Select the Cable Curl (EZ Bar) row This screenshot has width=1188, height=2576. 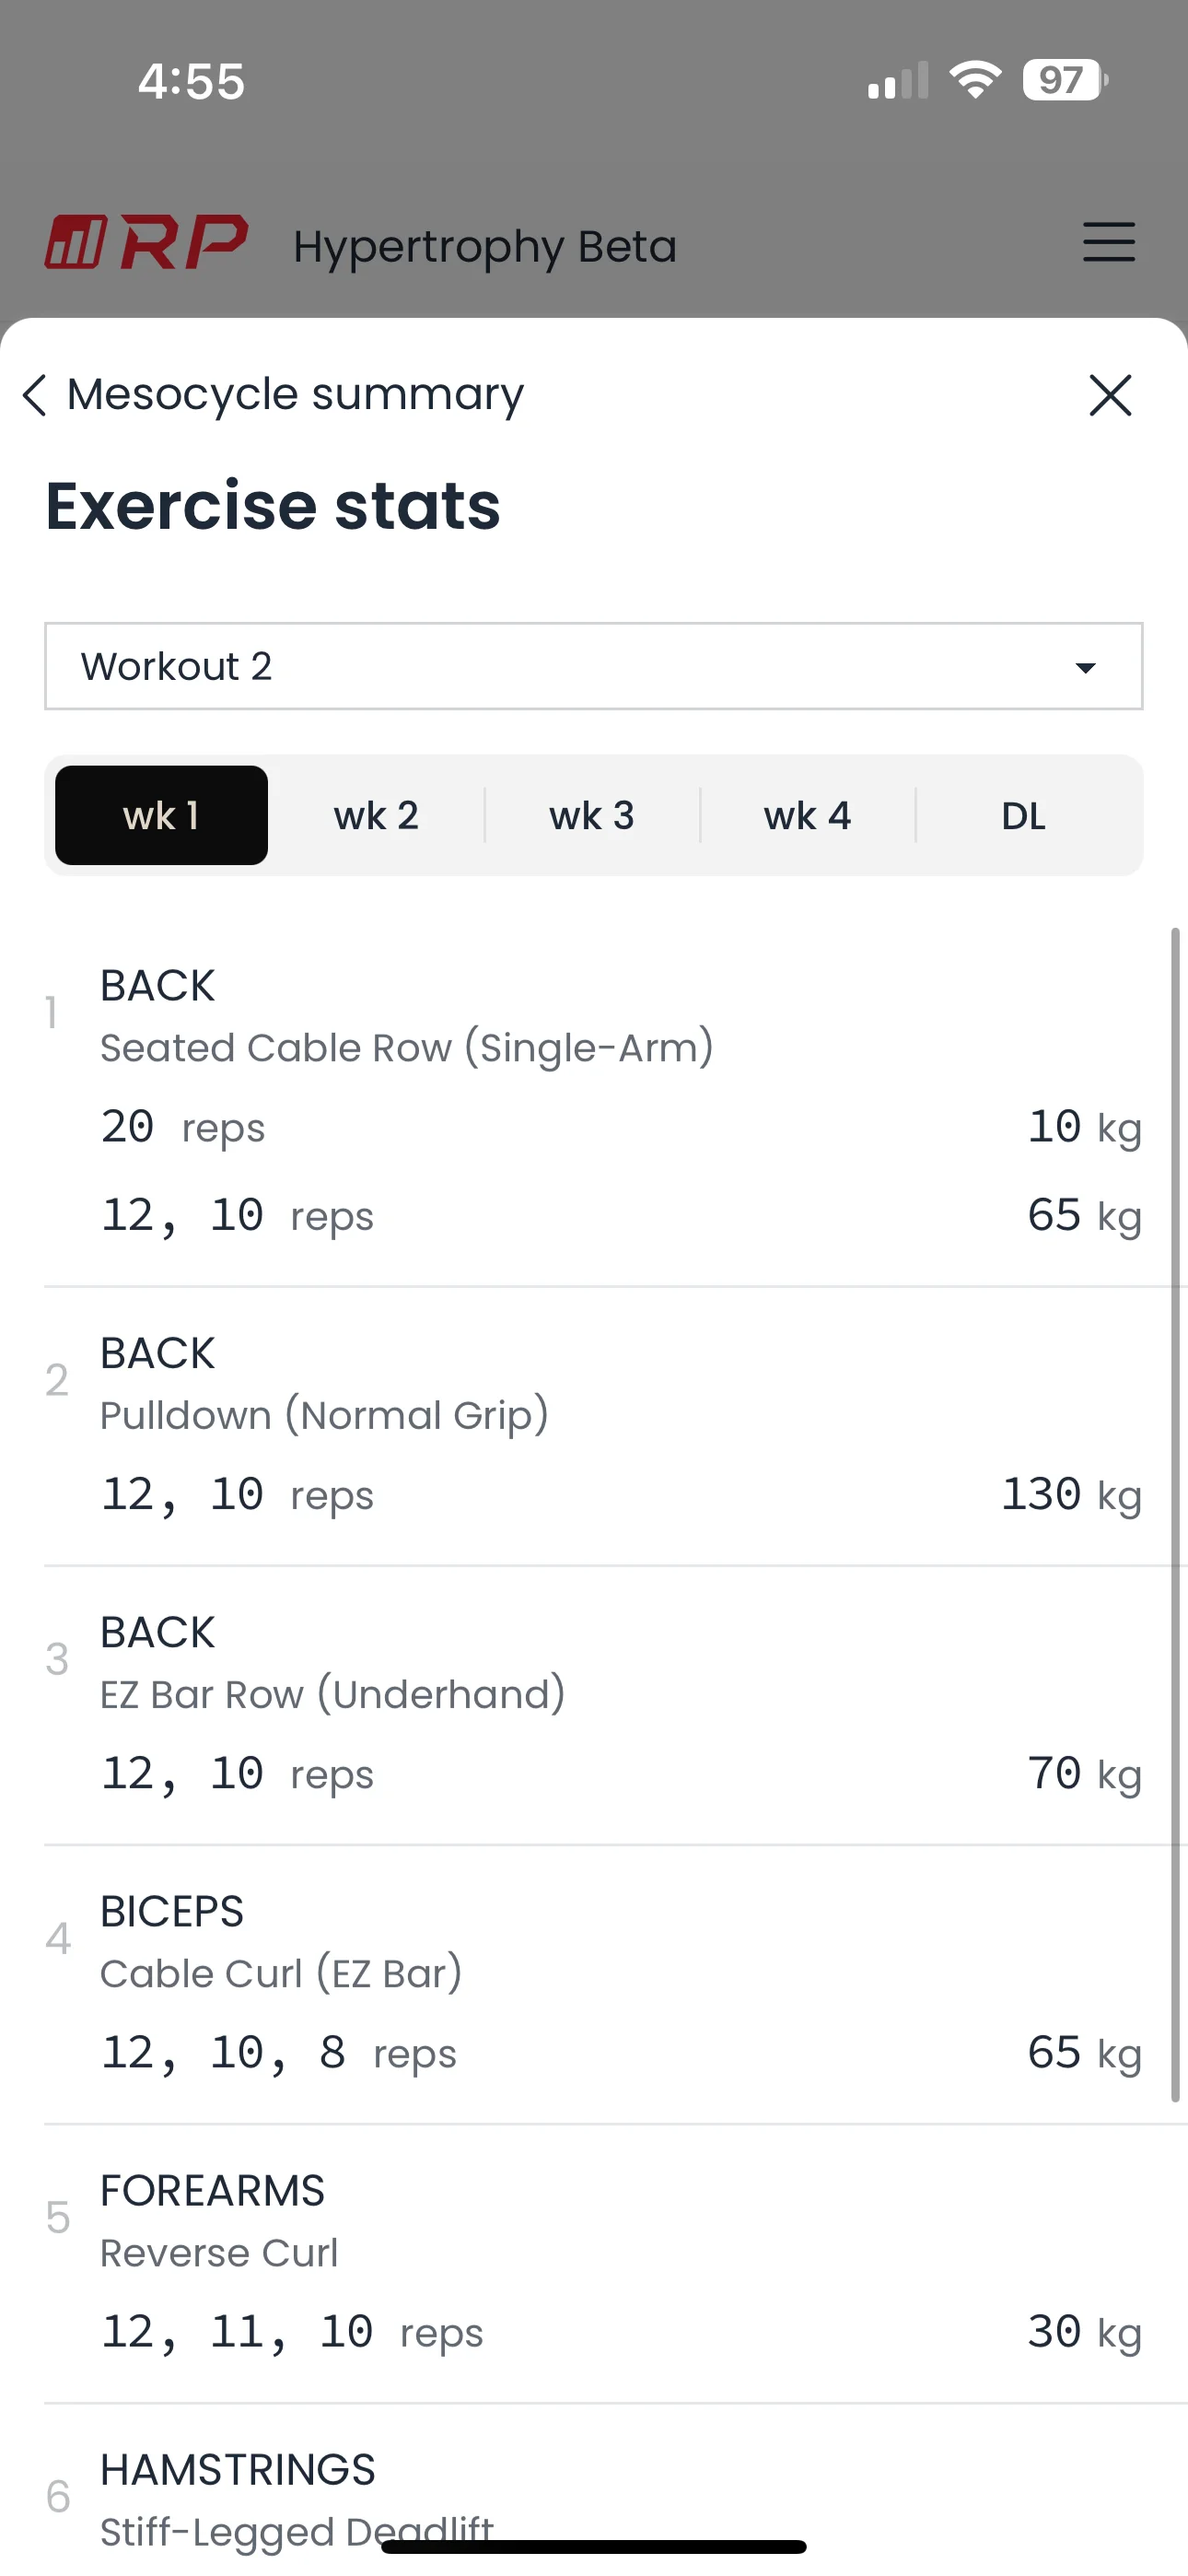pyautogui.click(x=281, y=1973)
